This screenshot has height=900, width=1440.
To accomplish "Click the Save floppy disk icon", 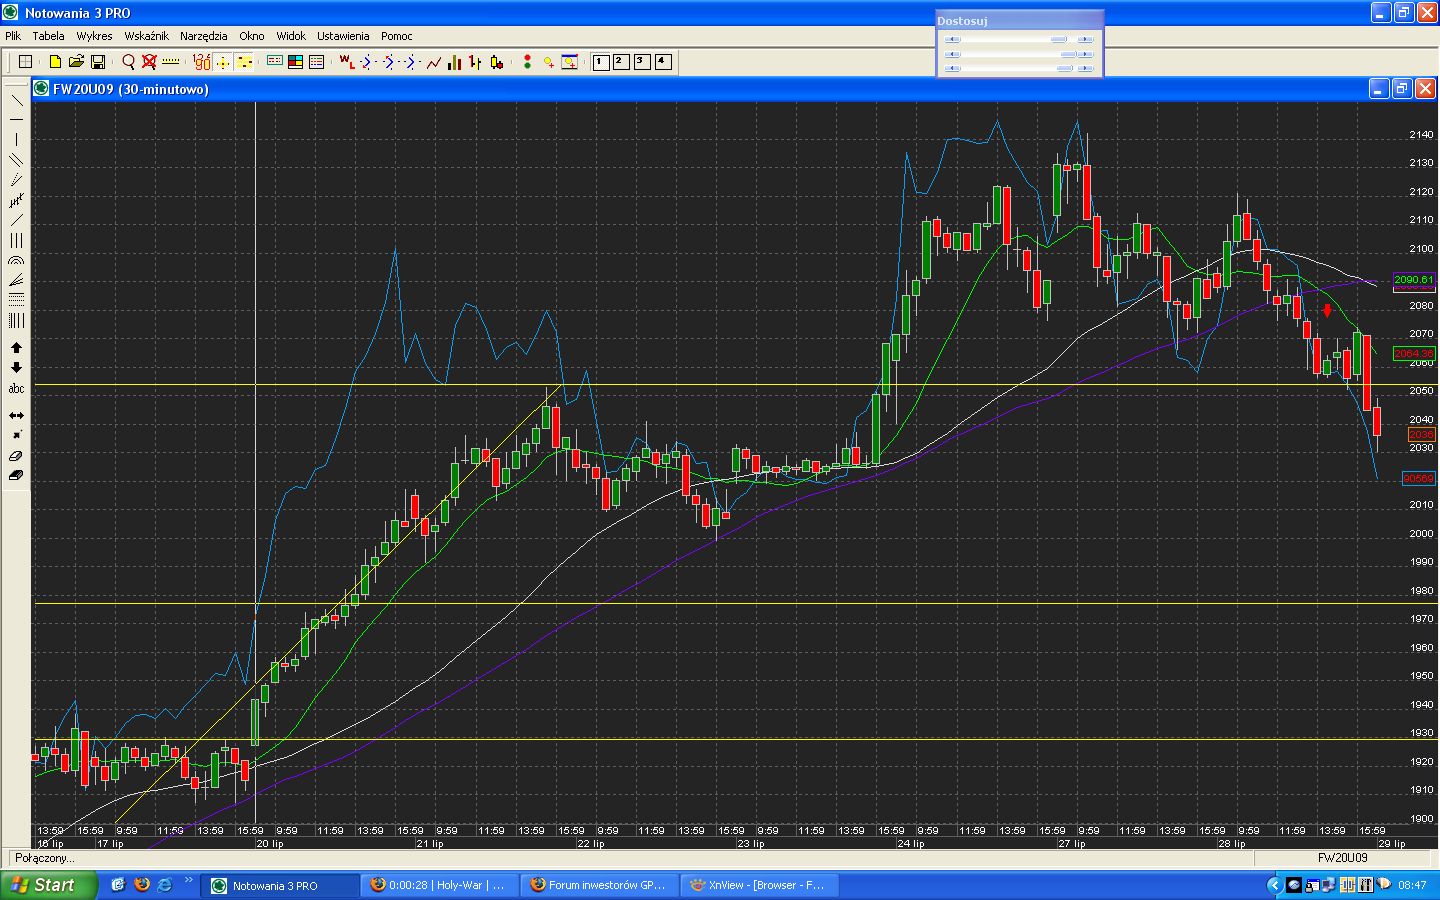I will coord(98,62).
